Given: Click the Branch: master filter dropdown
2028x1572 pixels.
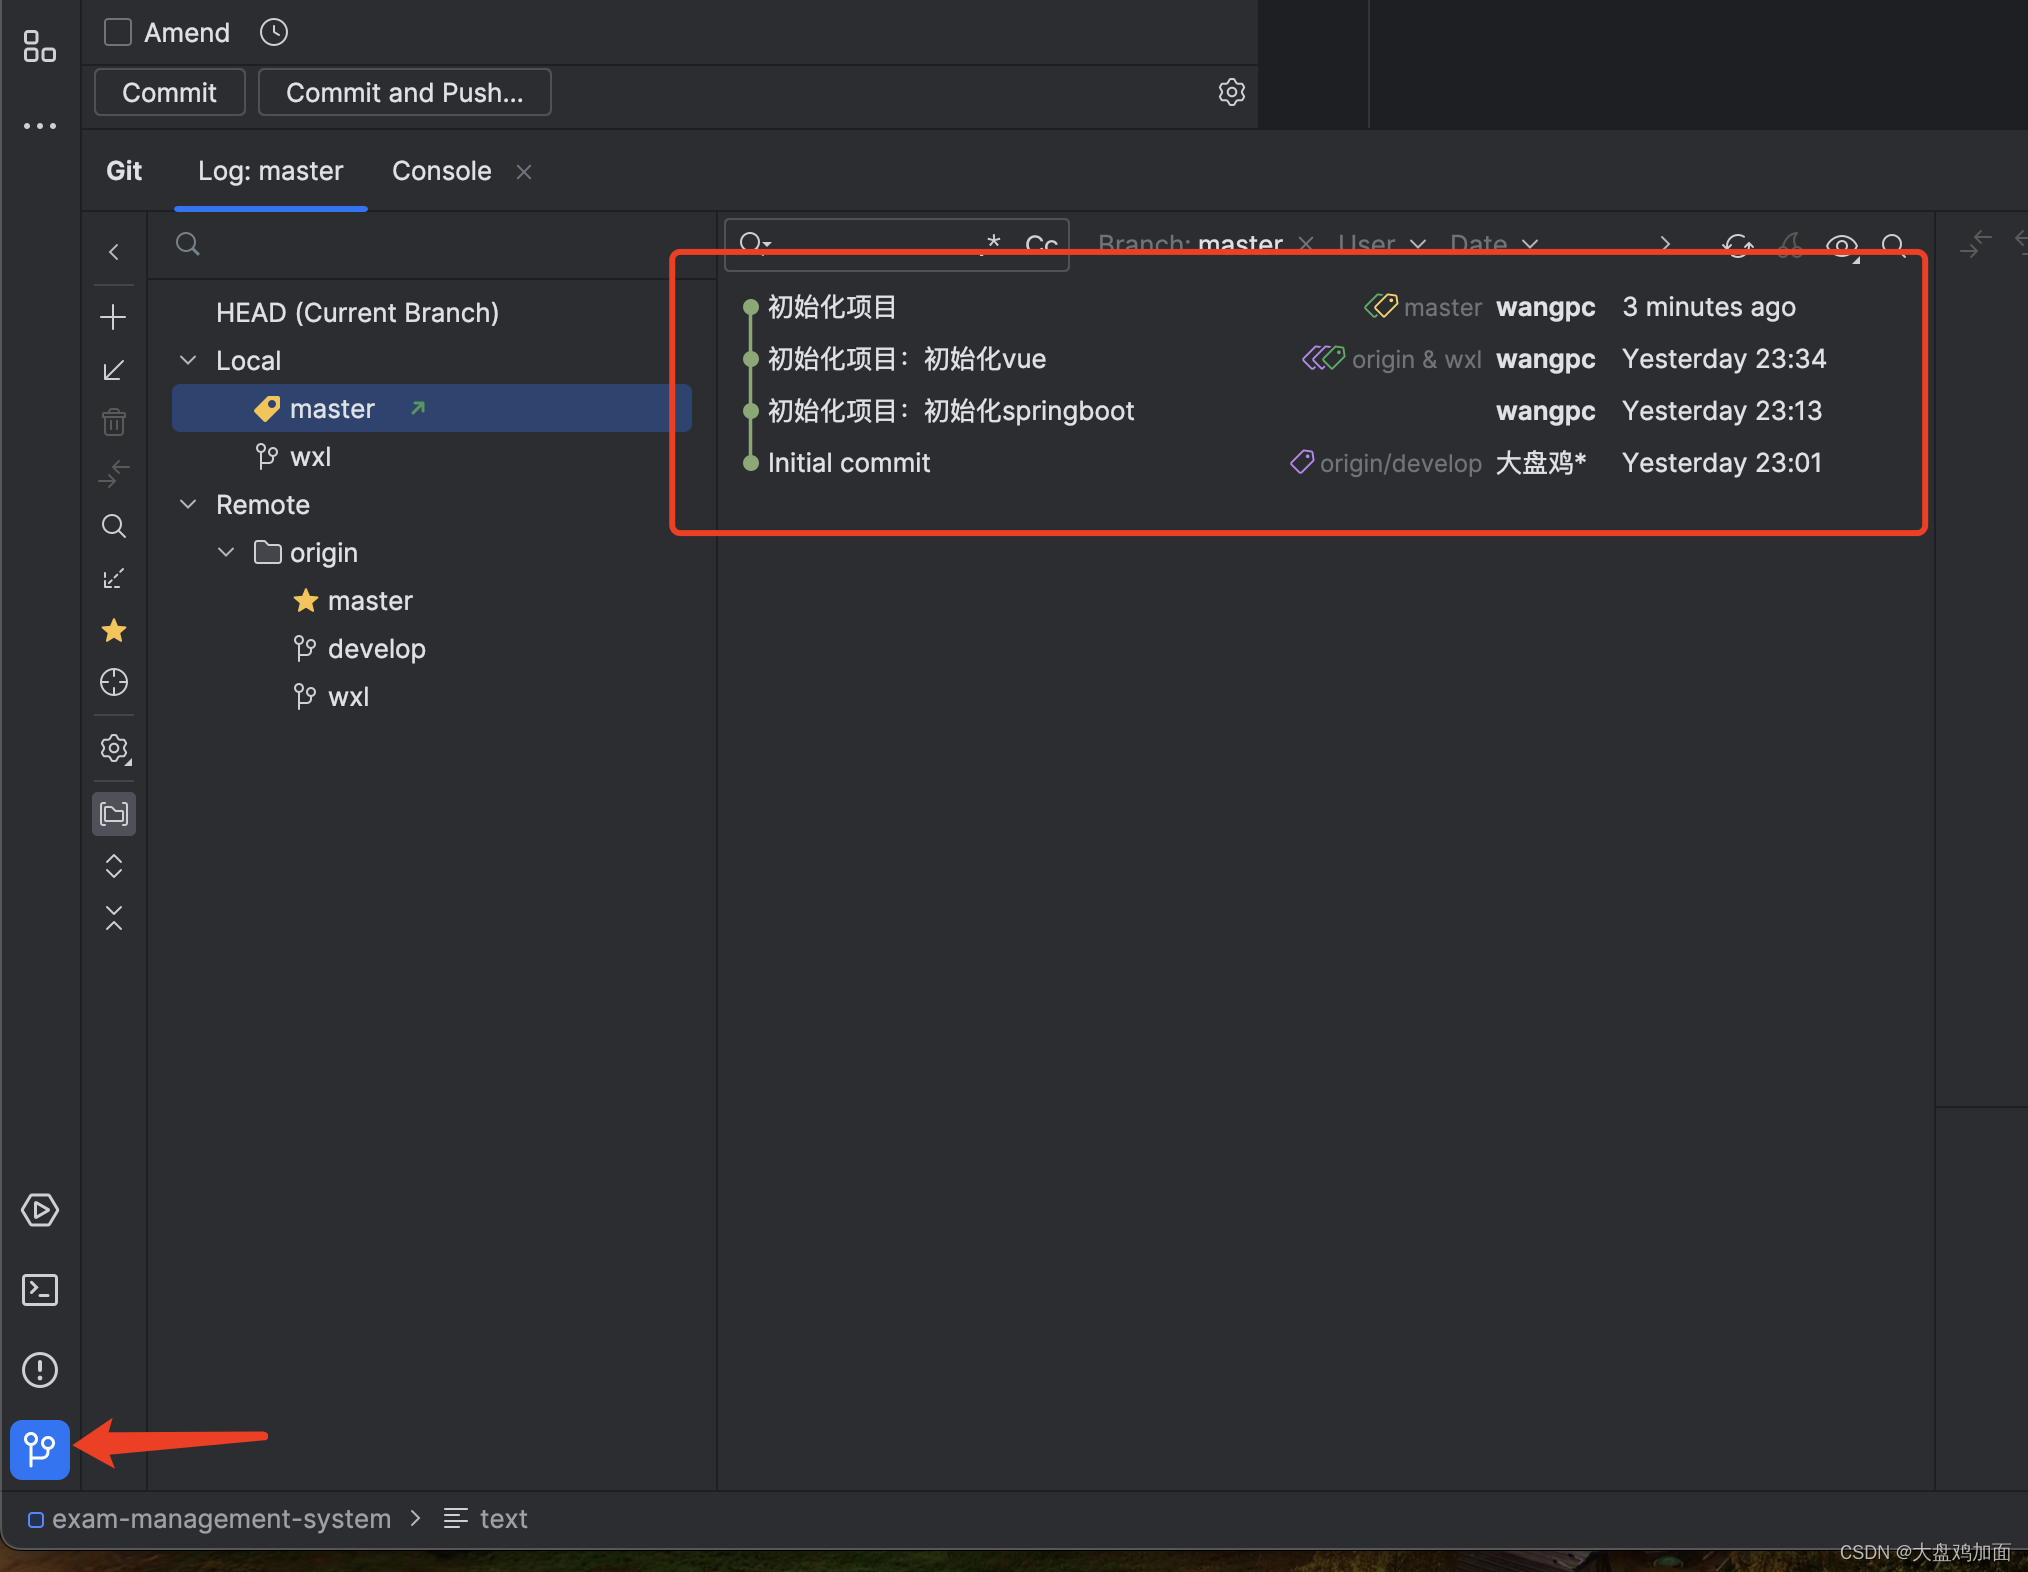Looking at the screenshot, I should pos(1195,244).
